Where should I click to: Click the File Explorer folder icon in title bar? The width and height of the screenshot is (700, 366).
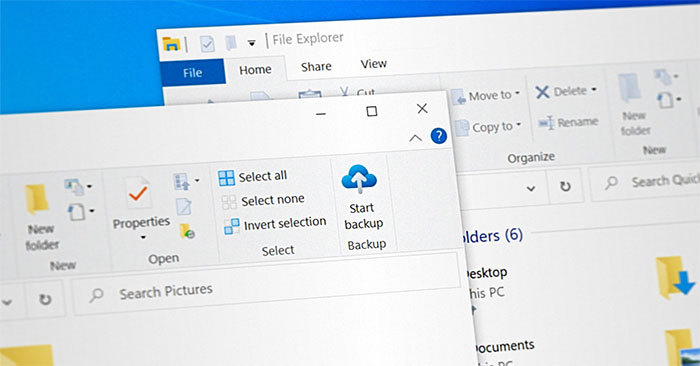point(171,44)
